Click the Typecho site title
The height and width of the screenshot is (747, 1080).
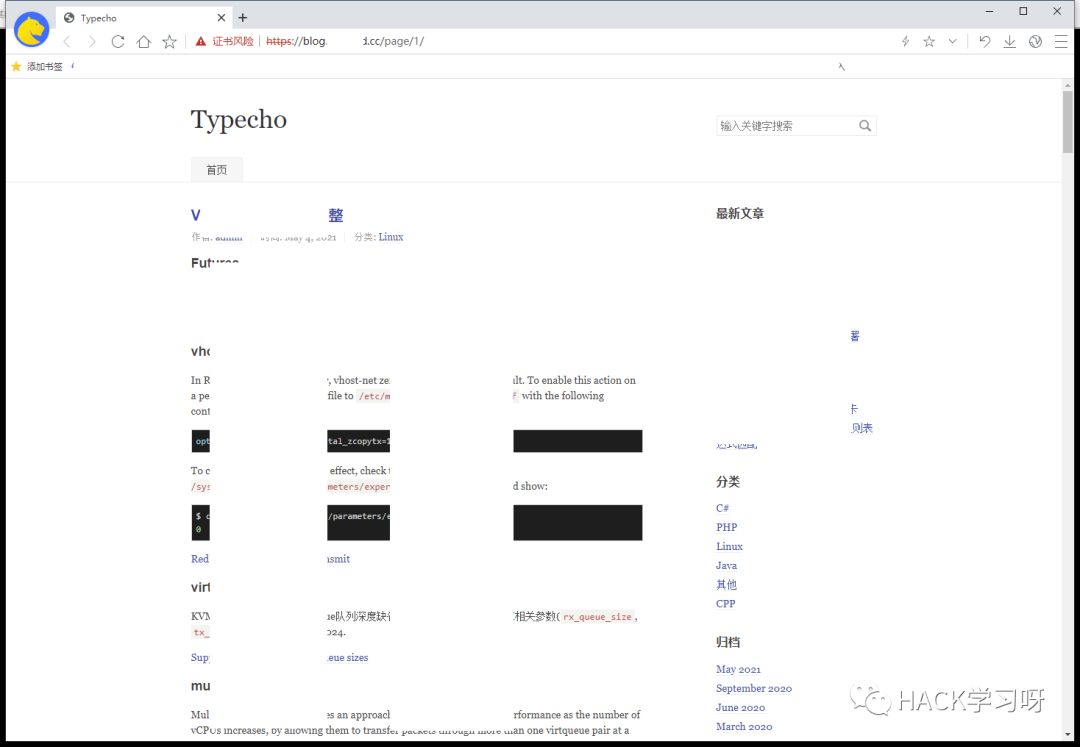tap(238, 120)
